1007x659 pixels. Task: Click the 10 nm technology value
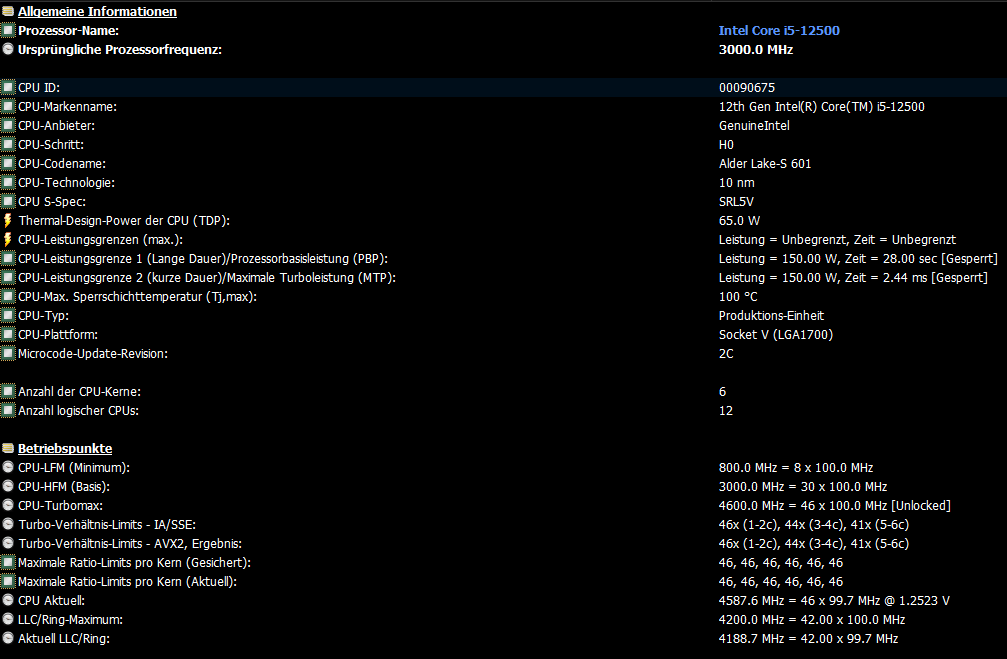[737, 182]
